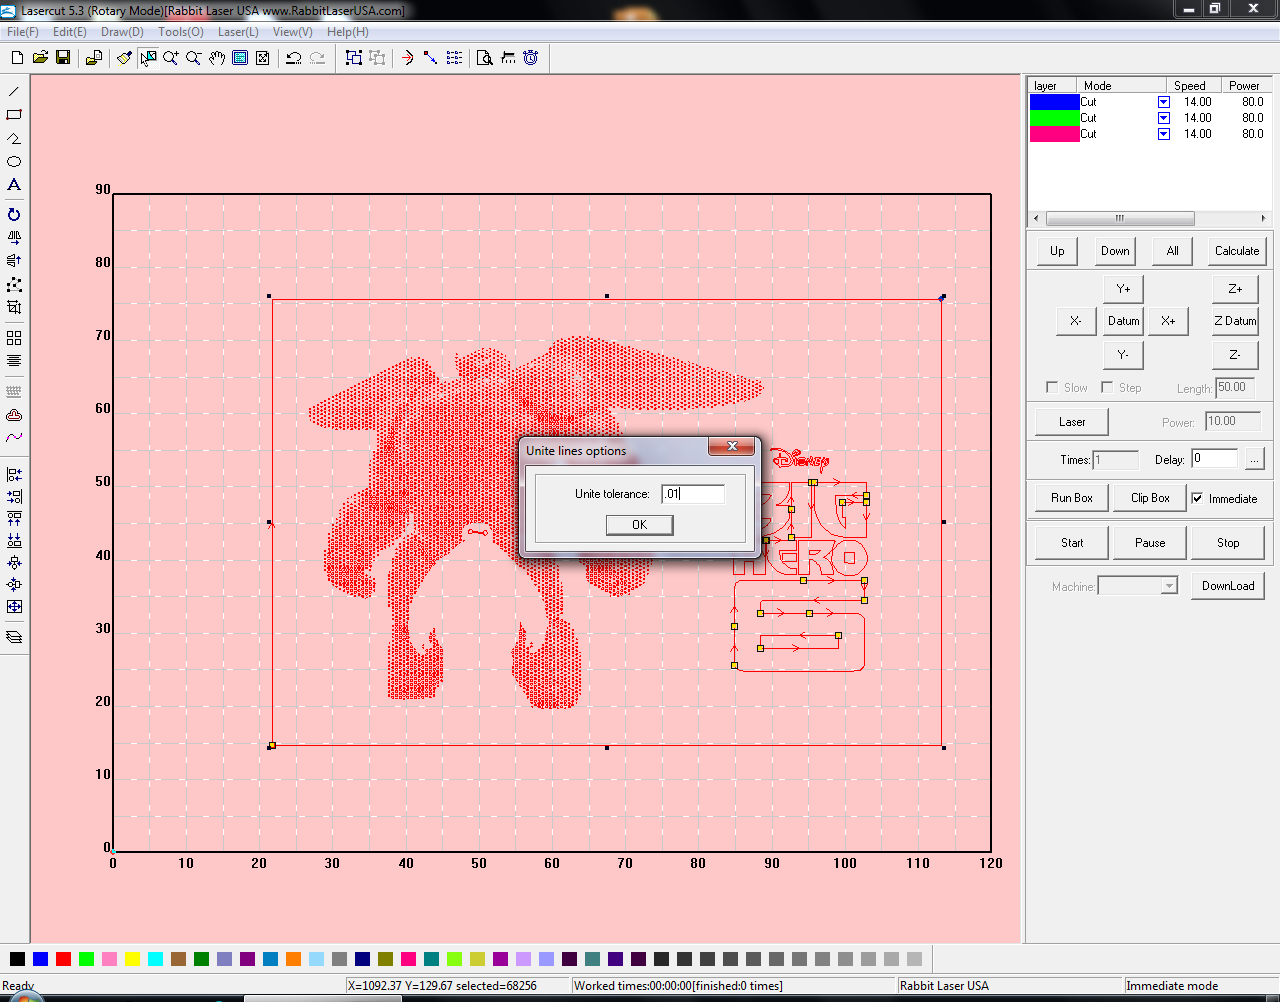Create a new file from the toolbar
The image size is (1280, 1002).
click(x=17, y=58)
